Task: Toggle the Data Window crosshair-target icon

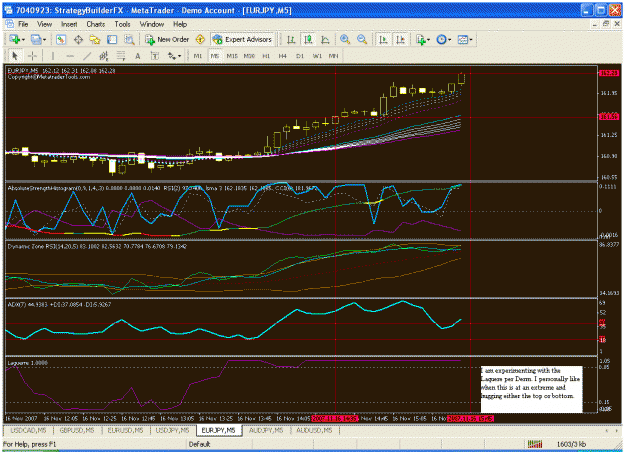Action: [78, 39]
